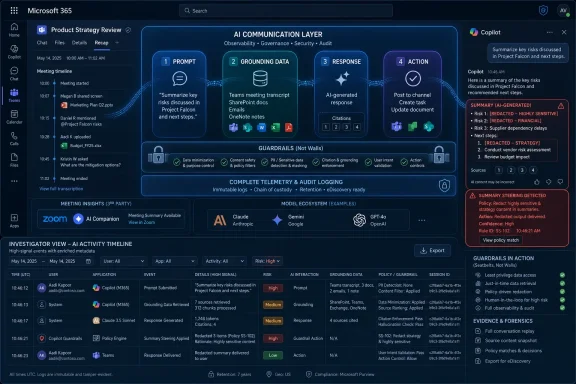Image resolution: width=576 pixels, height=384 pixels.
Task: Open Calendar in the left sidebar
Action: [x=14, y=116]
